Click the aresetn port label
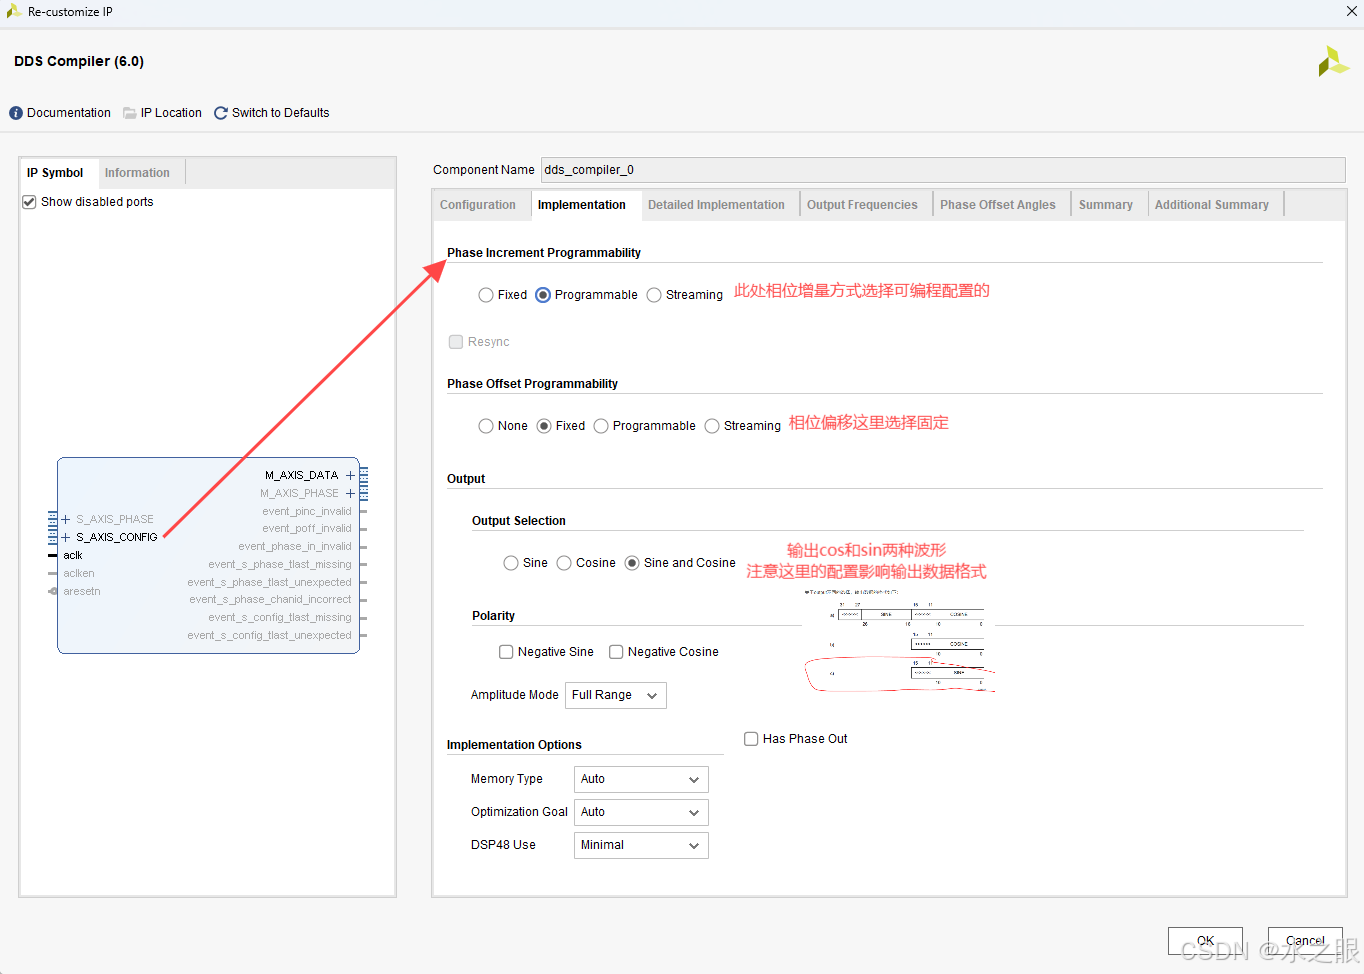 click(x=82, y=591)
